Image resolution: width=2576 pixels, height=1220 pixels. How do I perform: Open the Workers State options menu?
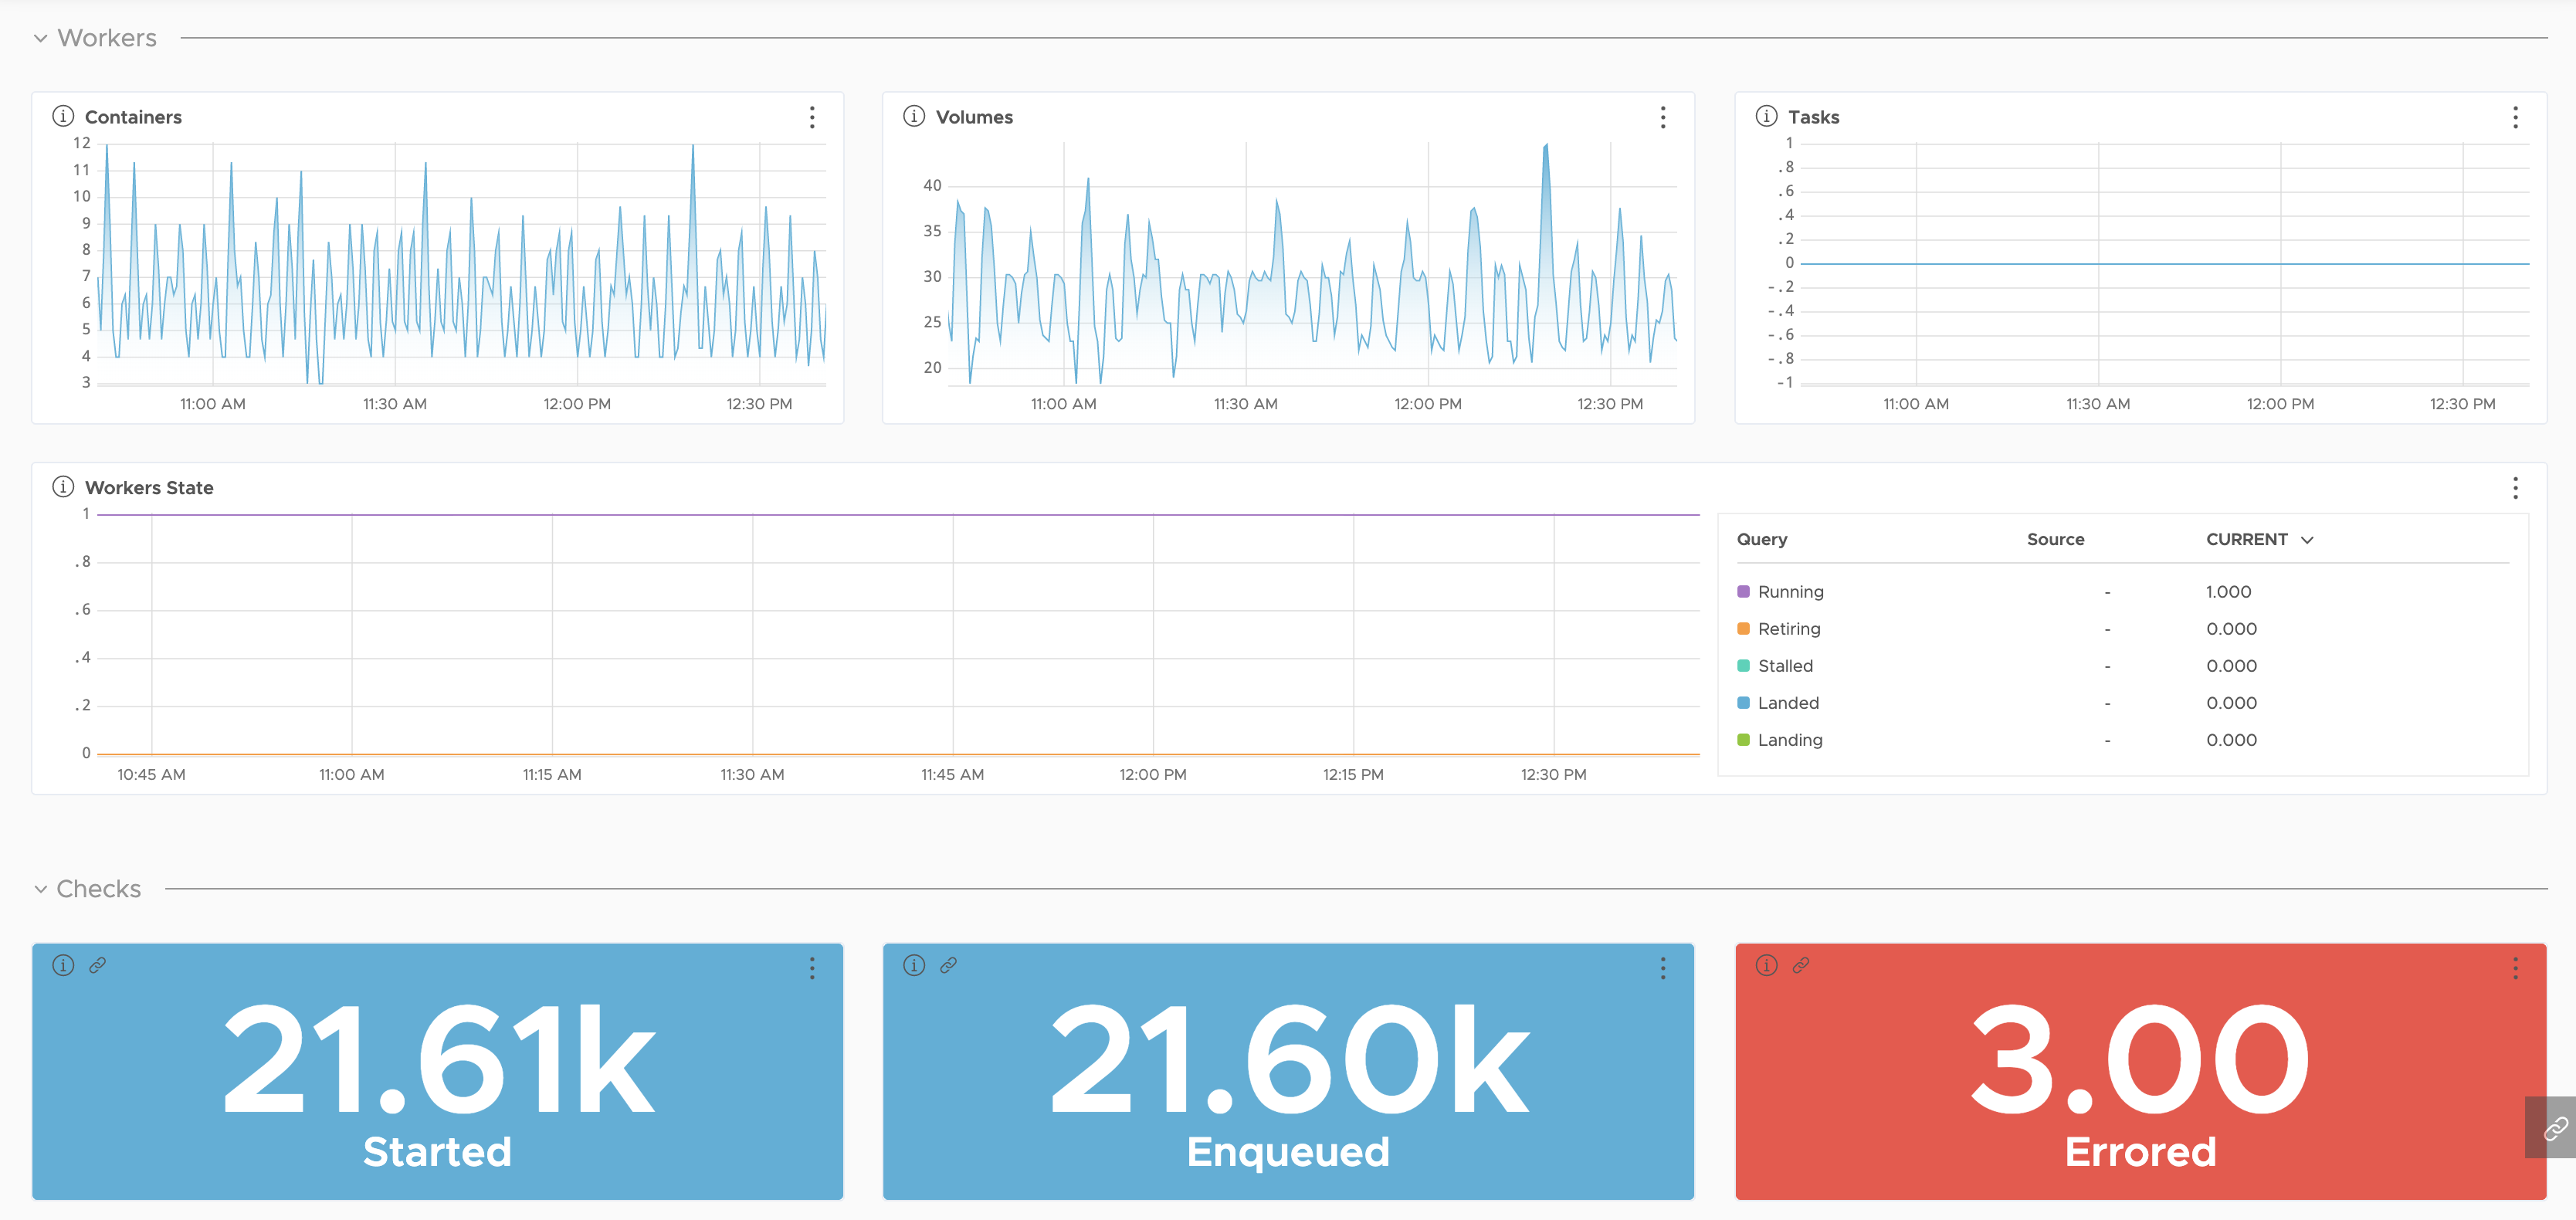[2515, 488]
